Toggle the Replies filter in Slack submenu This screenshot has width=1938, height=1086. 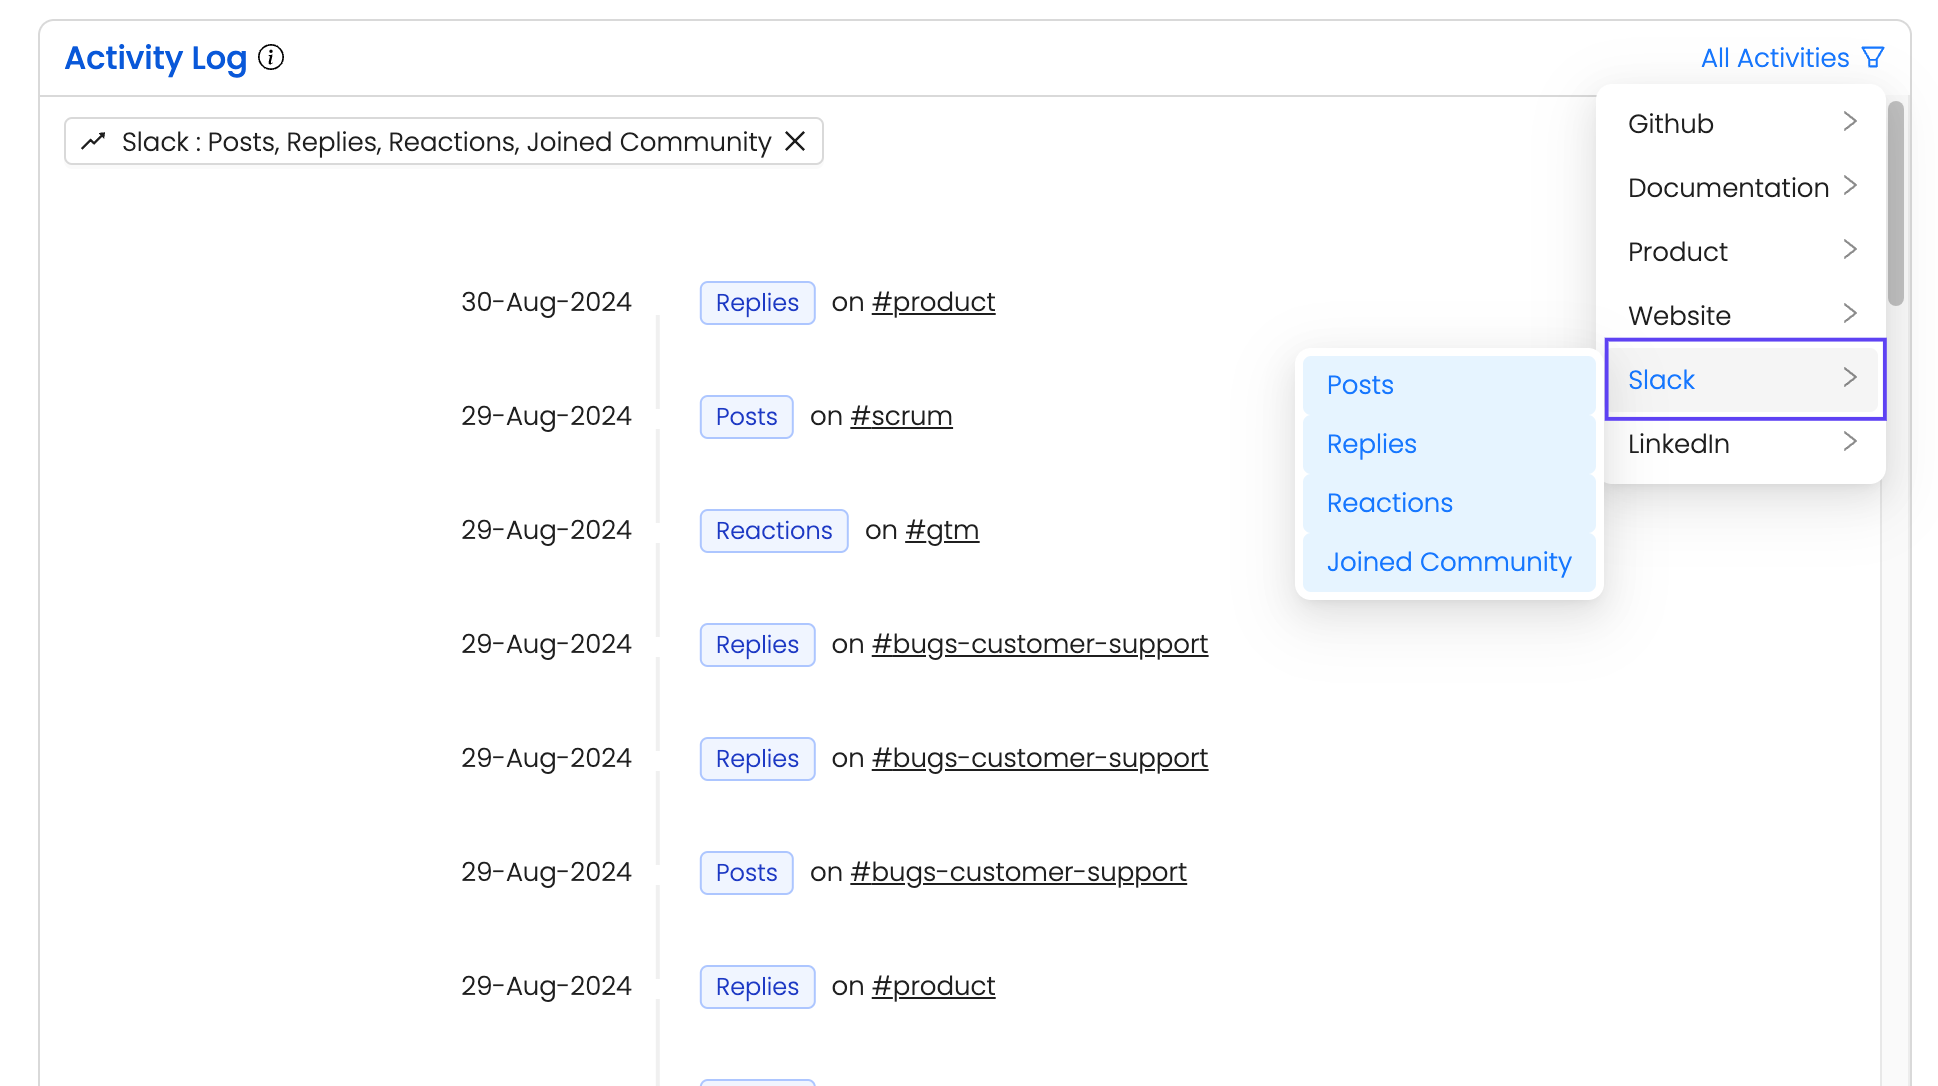point(1447,444)
